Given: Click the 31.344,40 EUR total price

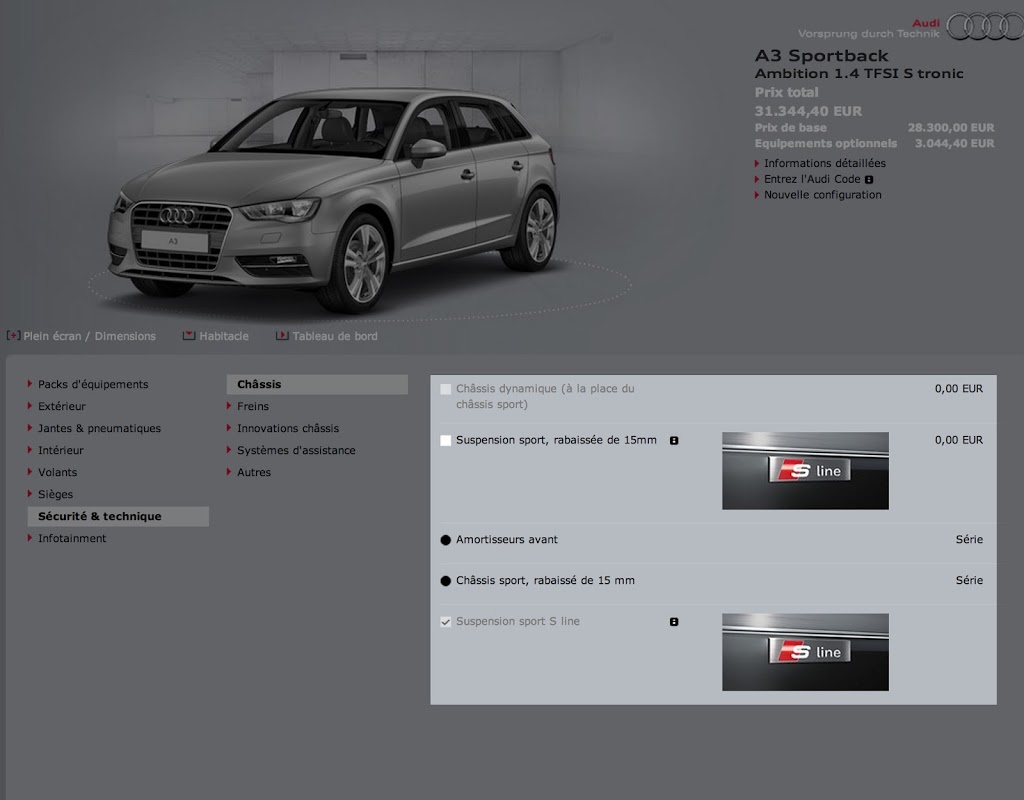Looking at the screenshot, I should point(808,111).
